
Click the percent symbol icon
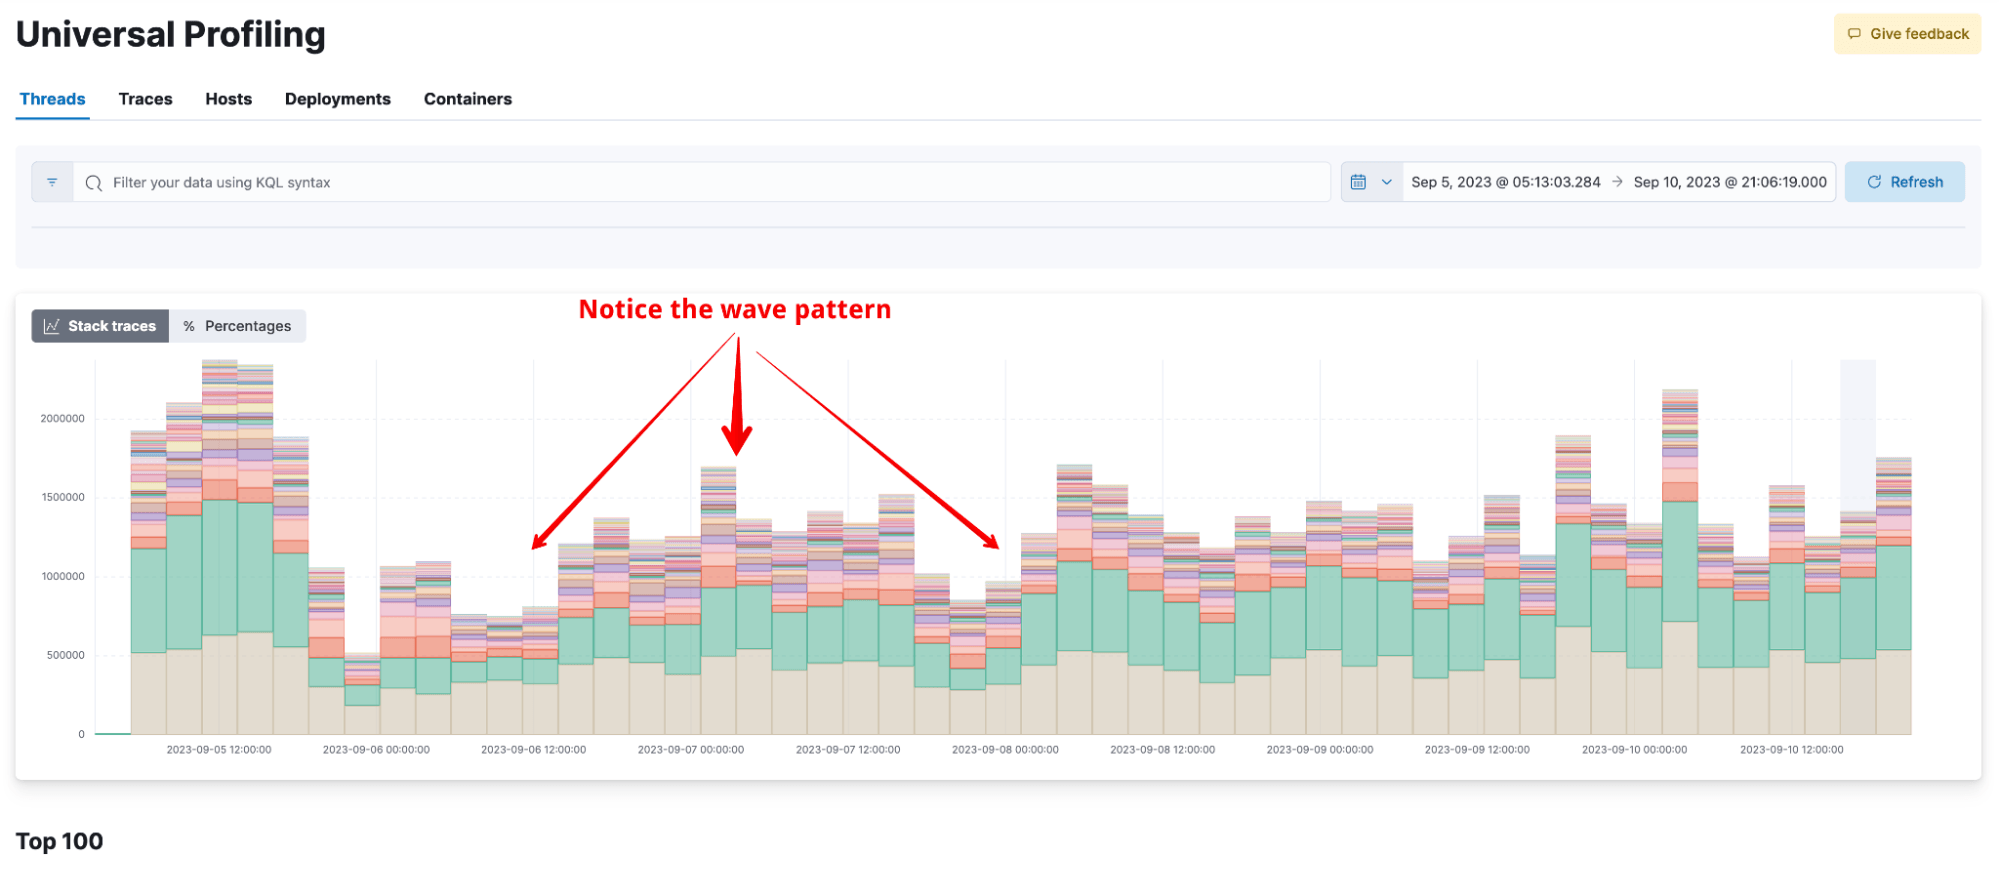pos(189,326)
